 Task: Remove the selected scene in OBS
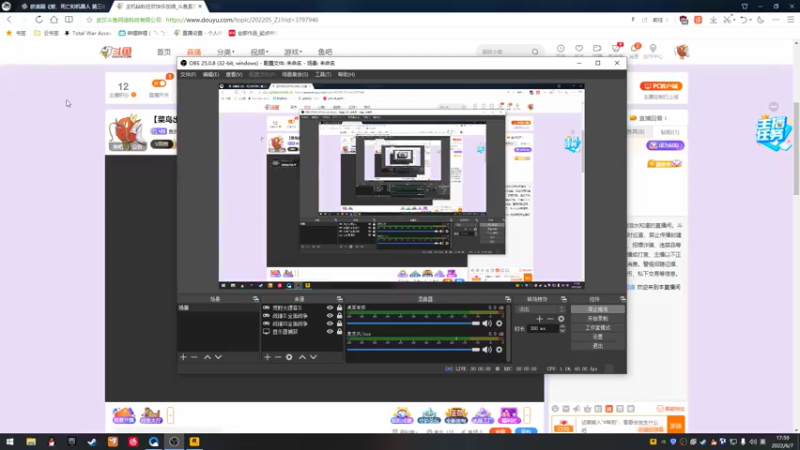(194, 357)
